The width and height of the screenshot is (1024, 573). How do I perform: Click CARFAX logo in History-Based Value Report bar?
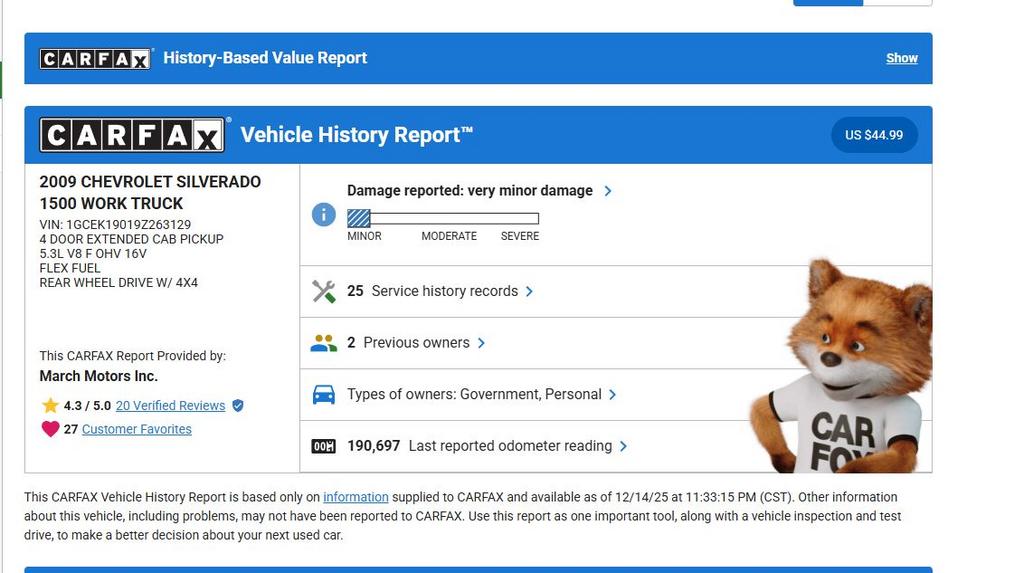pyautogui.click(x=95, y=59)
